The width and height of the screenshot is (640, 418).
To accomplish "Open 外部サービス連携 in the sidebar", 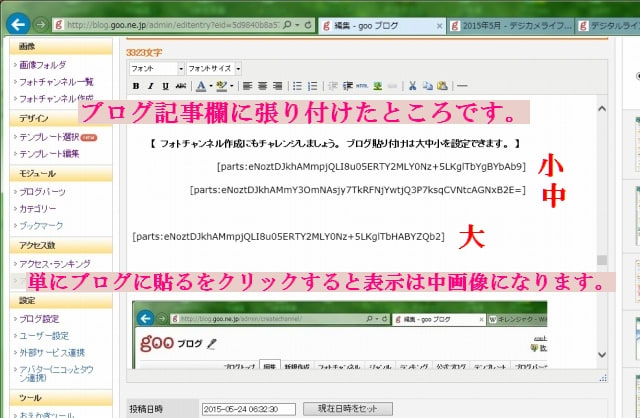I will tap(52, 353).
